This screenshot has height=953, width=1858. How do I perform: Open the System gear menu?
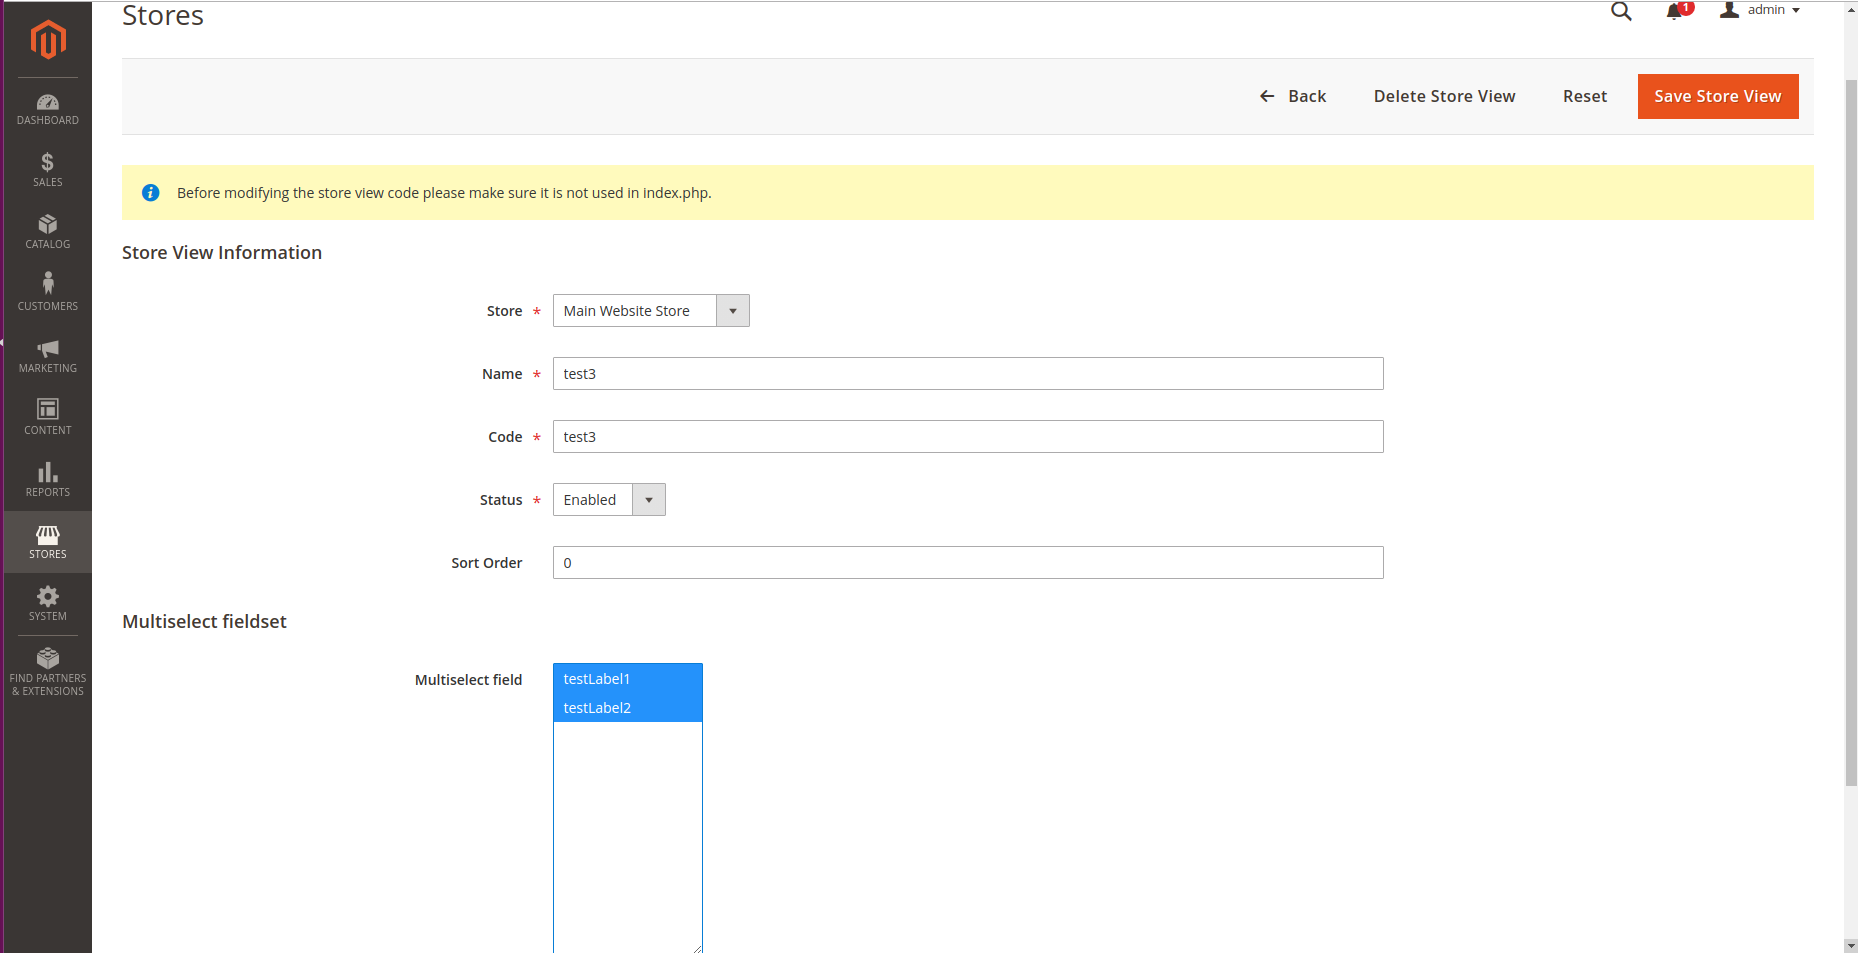point(48,604)
